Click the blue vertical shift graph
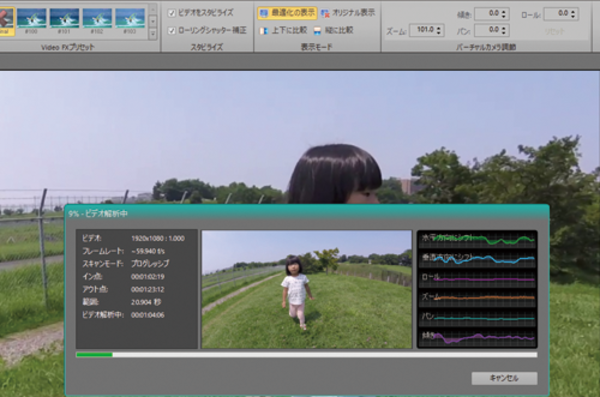The image size is (600, 397). tap(477, 259)
